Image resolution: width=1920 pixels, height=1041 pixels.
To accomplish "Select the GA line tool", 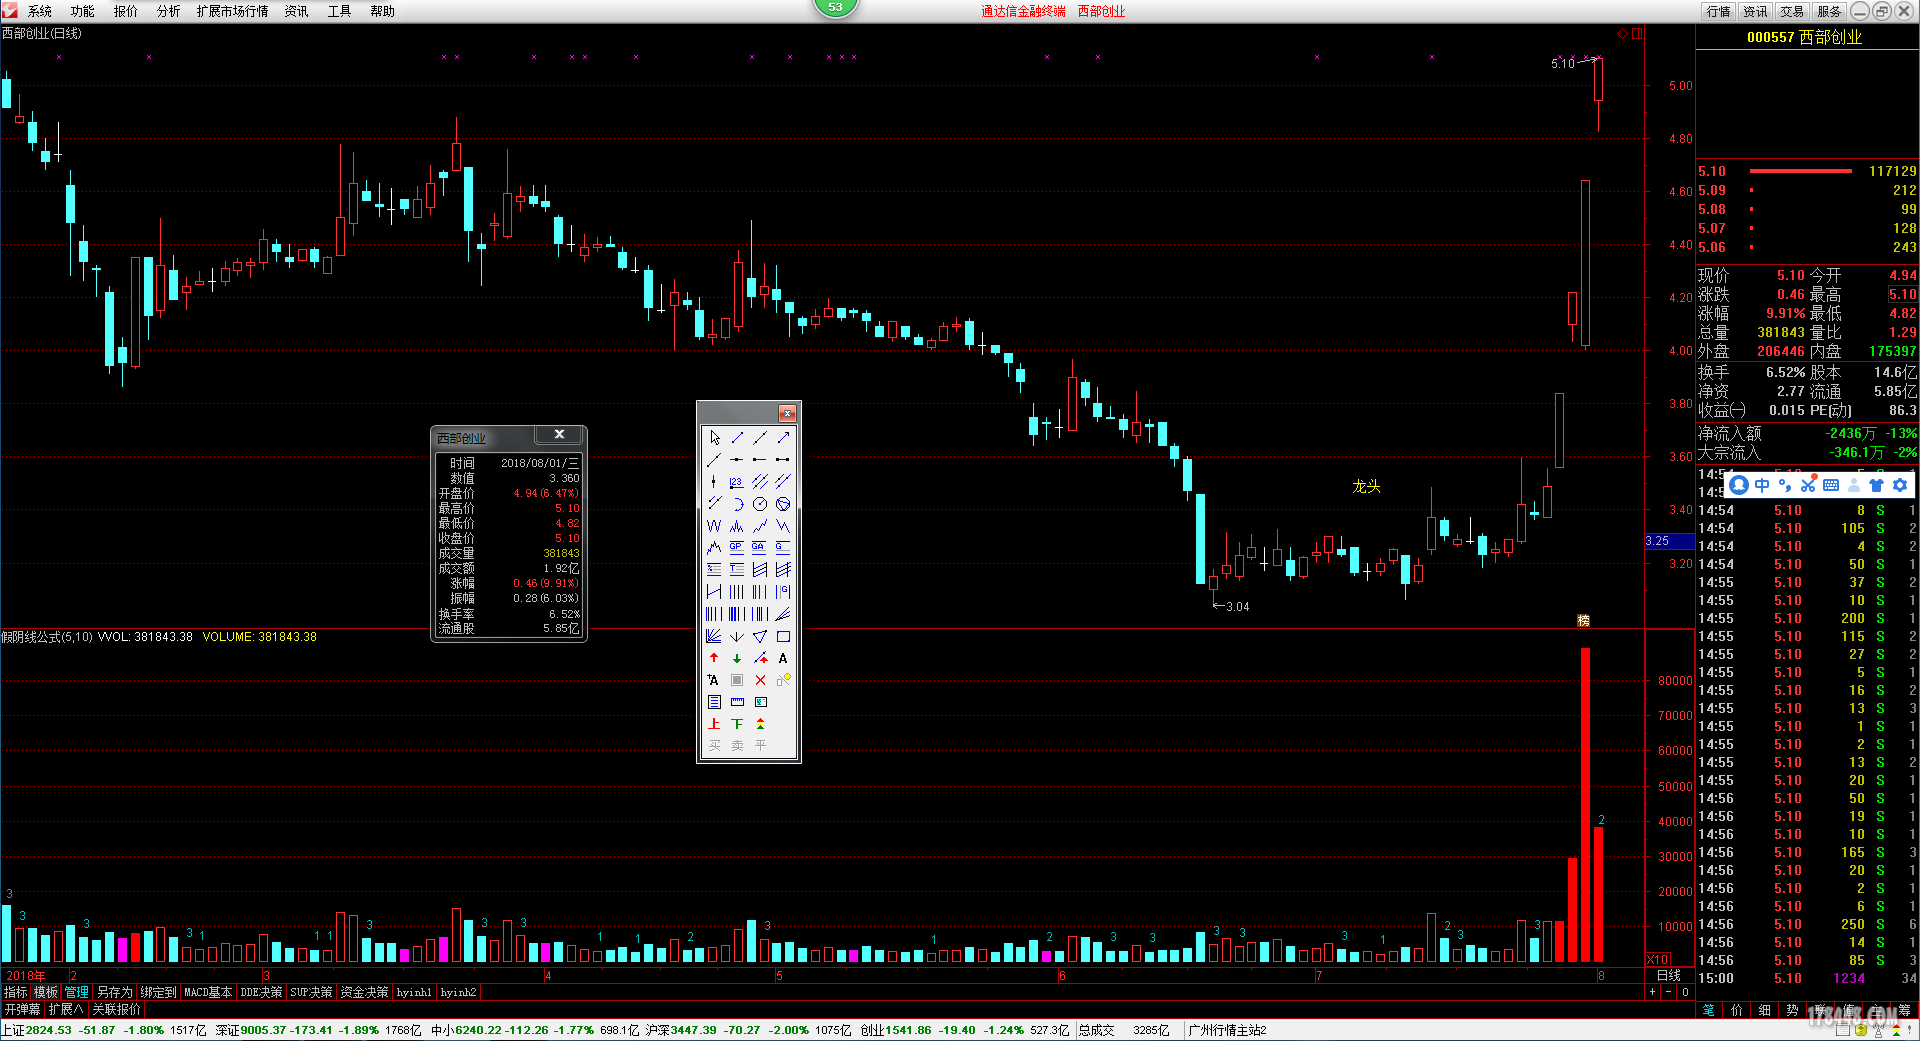I will pyautogui.click(x=760, y=548).
